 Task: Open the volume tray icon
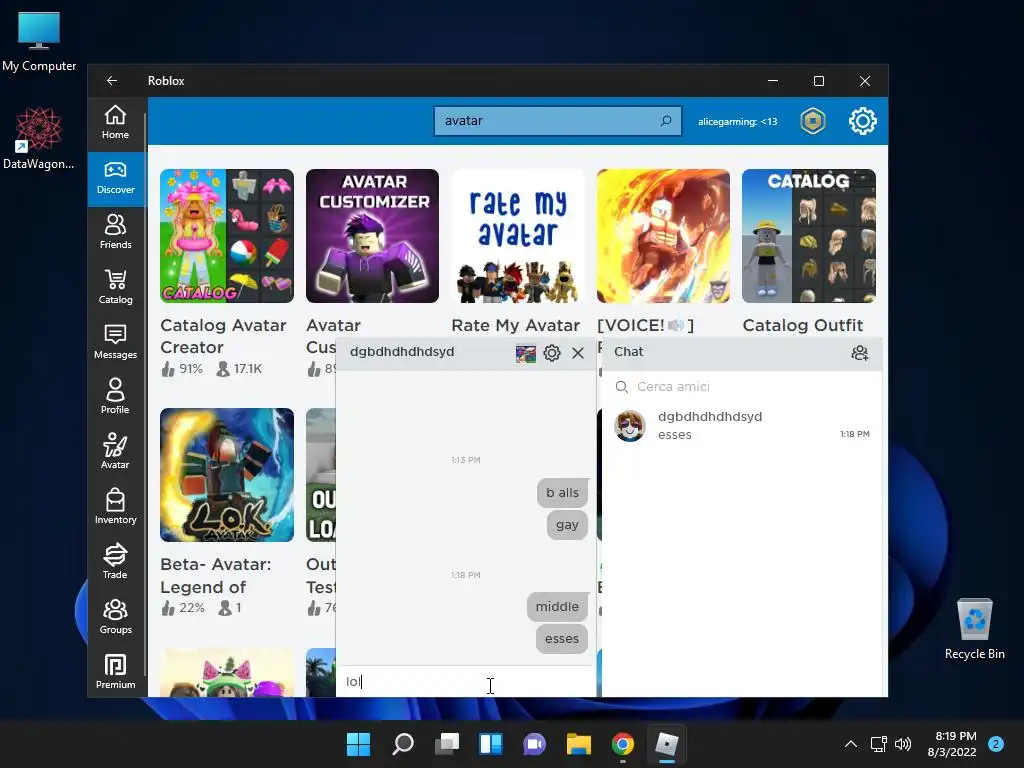[x=903, y=744]
